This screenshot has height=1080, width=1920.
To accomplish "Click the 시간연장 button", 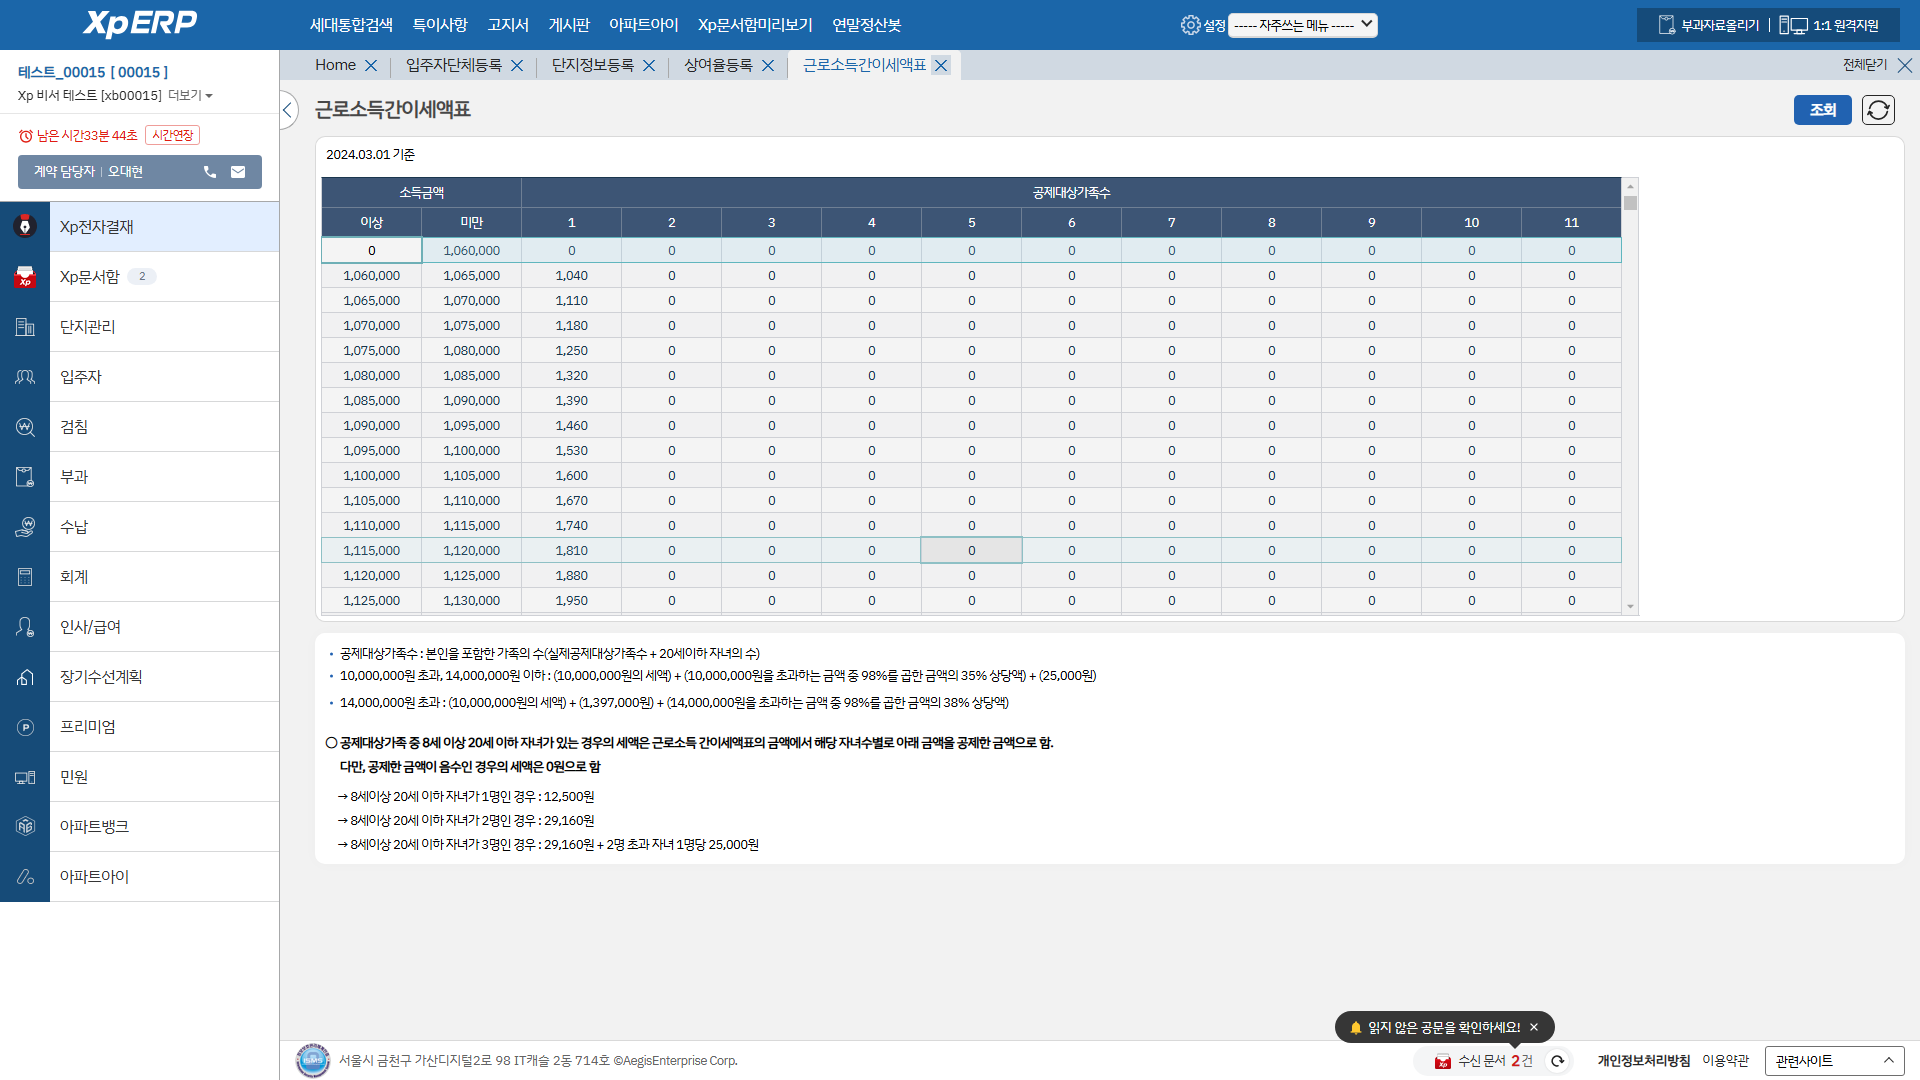I will click(172, 135).
